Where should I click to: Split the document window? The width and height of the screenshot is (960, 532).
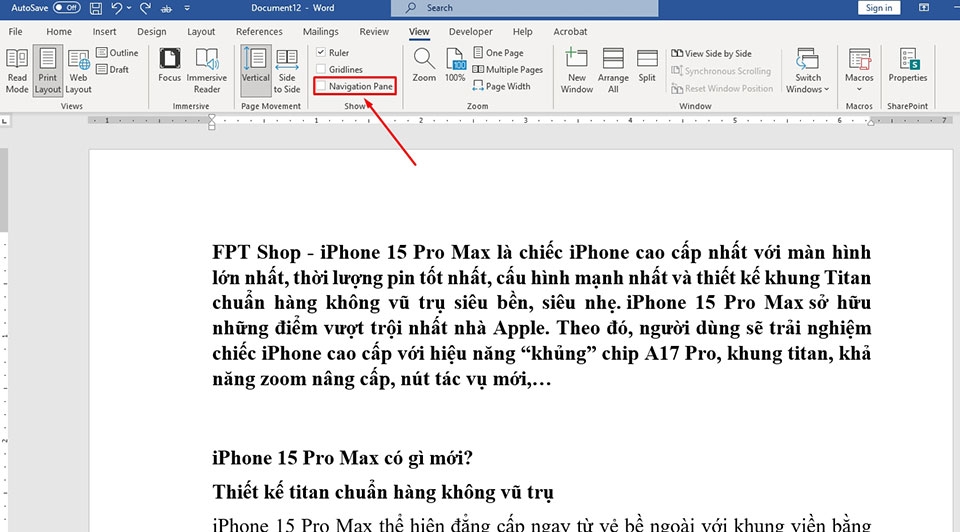click(647, 65)
